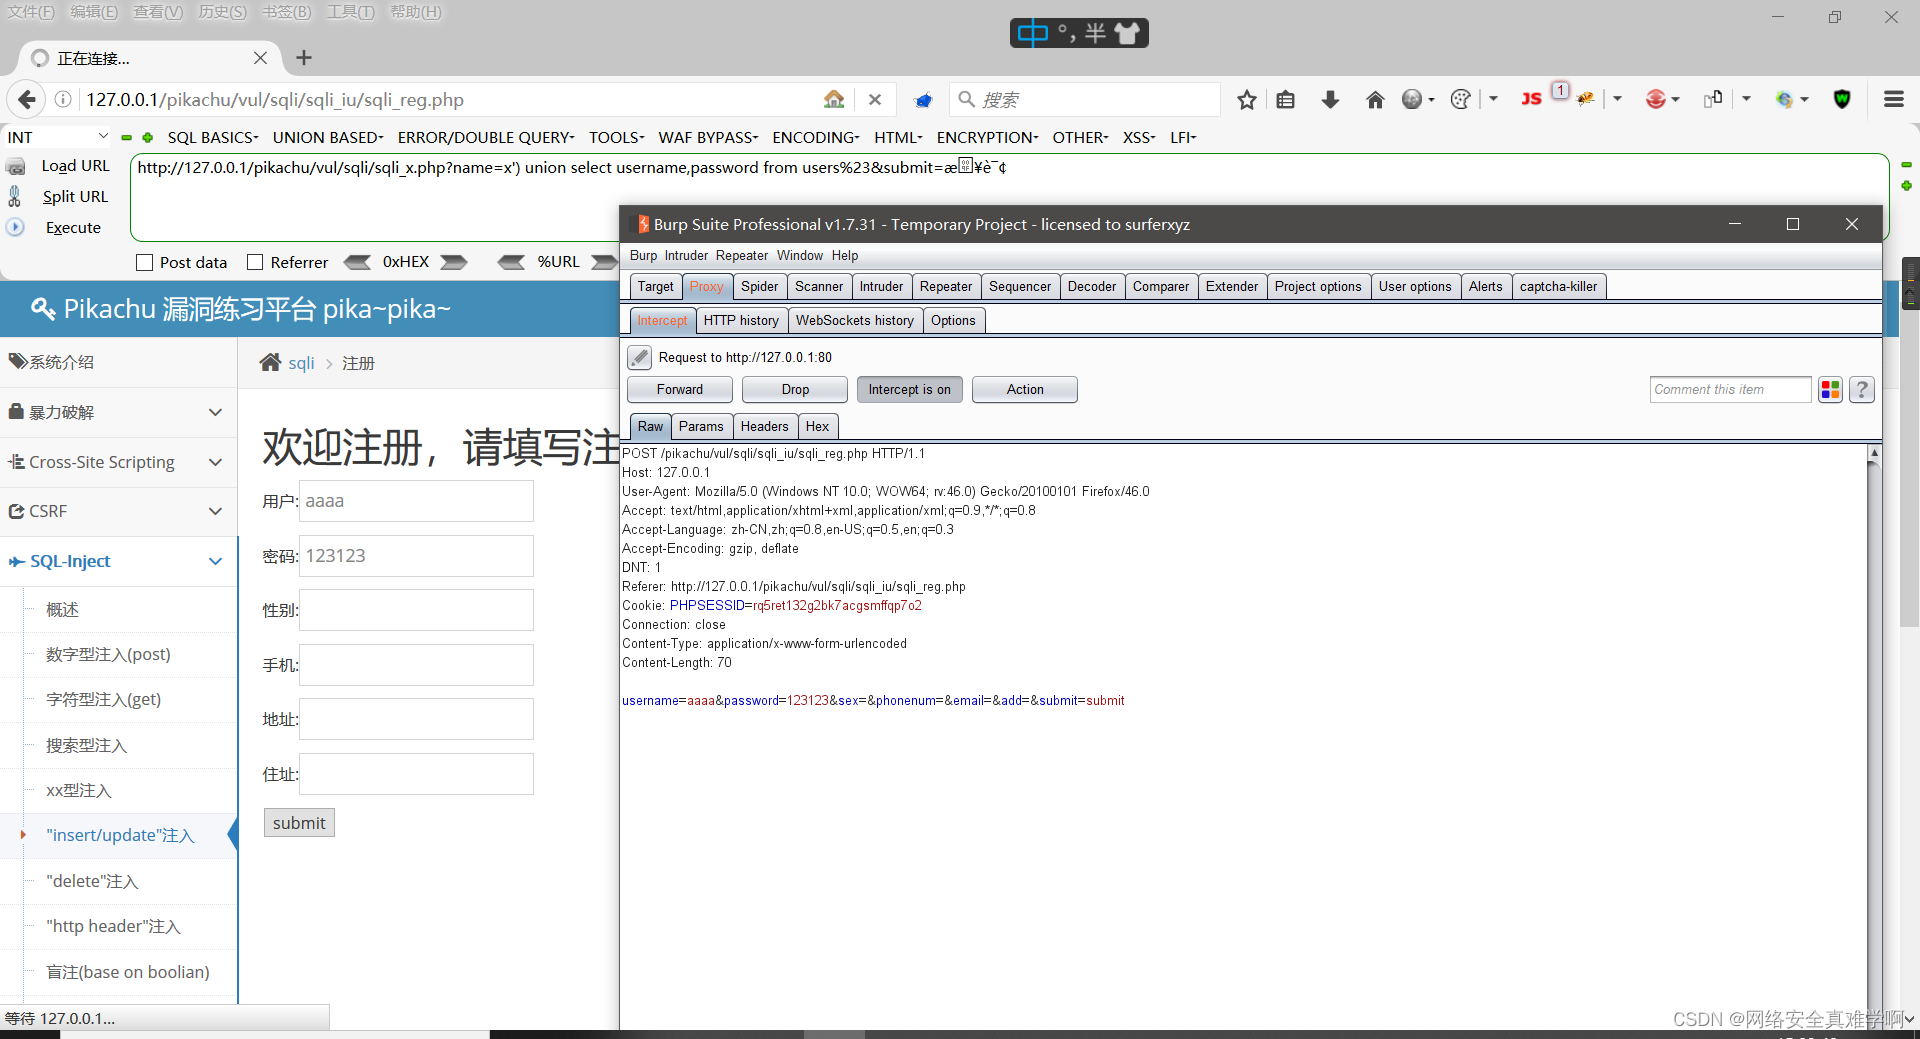Click the Burp highlight color grid icon
1920x1039 pixels.
click(x=1831, y=390)
